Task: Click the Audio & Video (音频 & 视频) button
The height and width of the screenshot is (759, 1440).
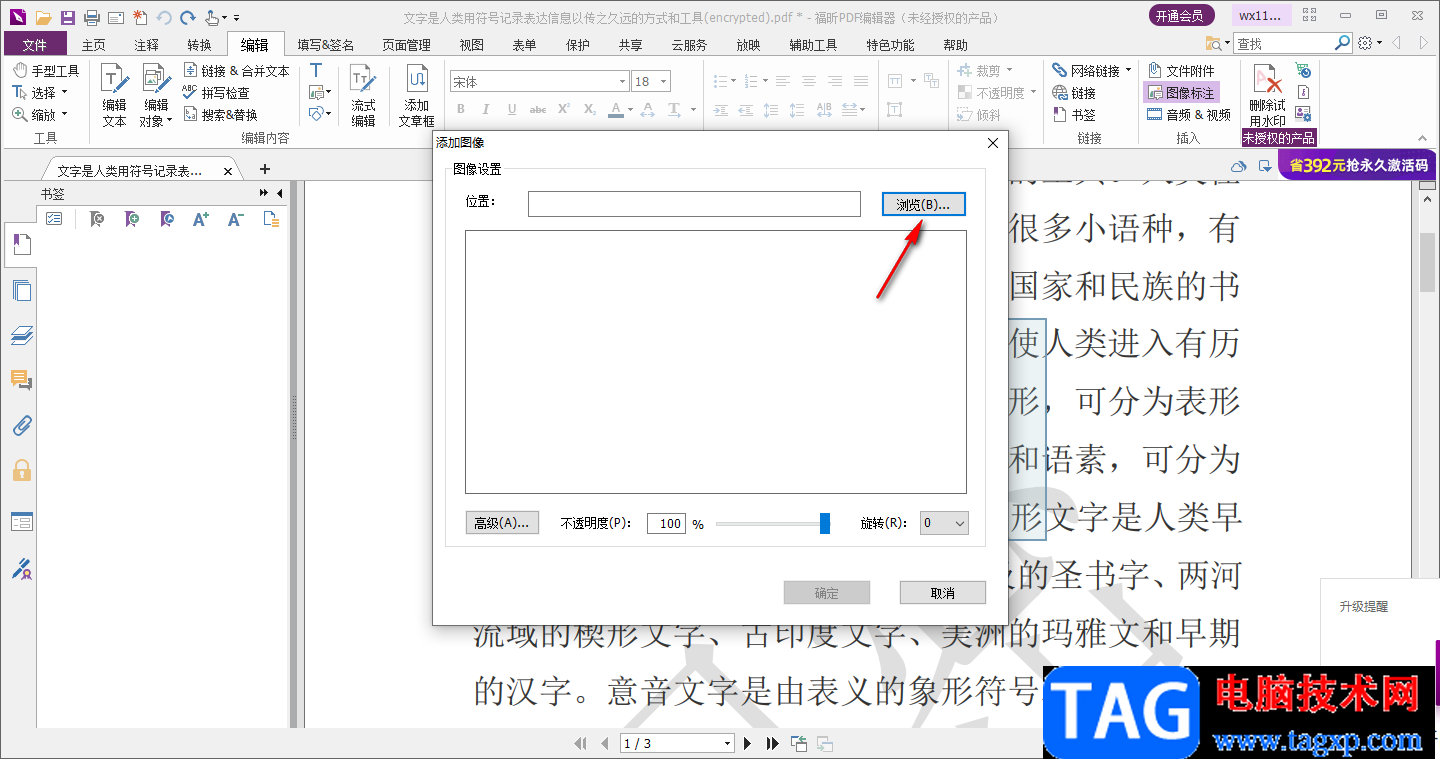Action: coord(1189,115)
